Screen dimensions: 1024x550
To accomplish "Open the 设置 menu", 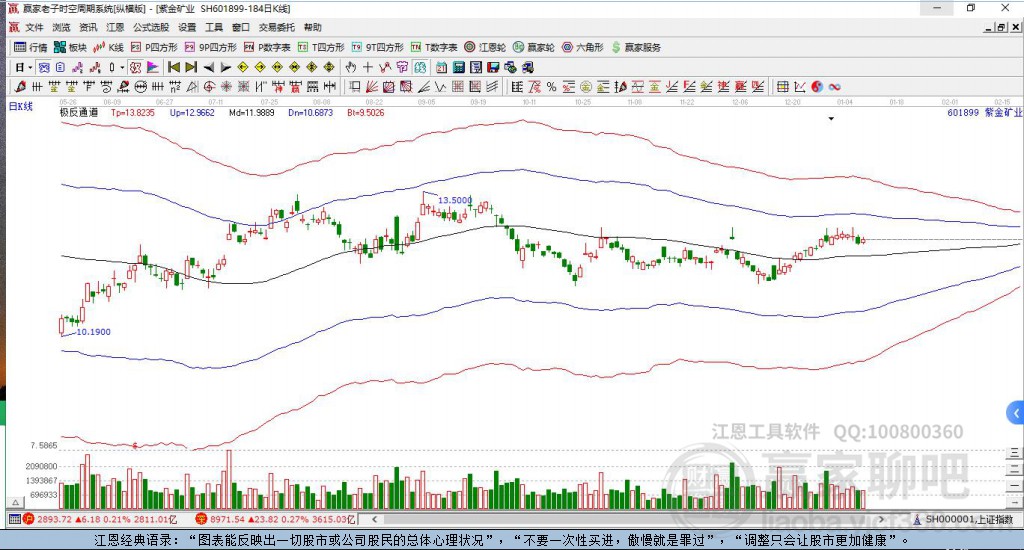I will point(187,27).
